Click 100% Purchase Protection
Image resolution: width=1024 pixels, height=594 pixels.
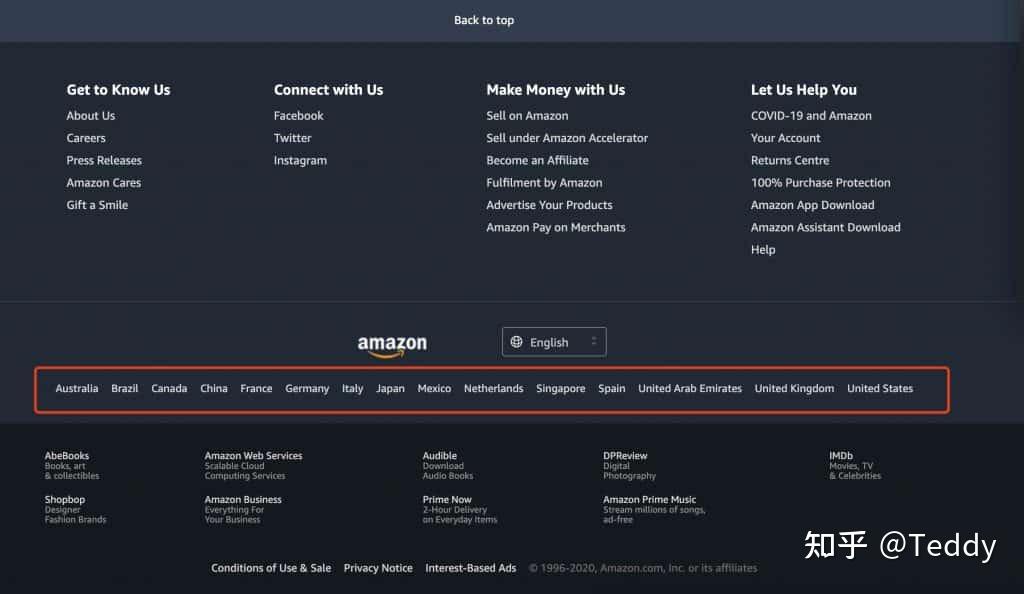pyautogui.click(x=820, y=183)
